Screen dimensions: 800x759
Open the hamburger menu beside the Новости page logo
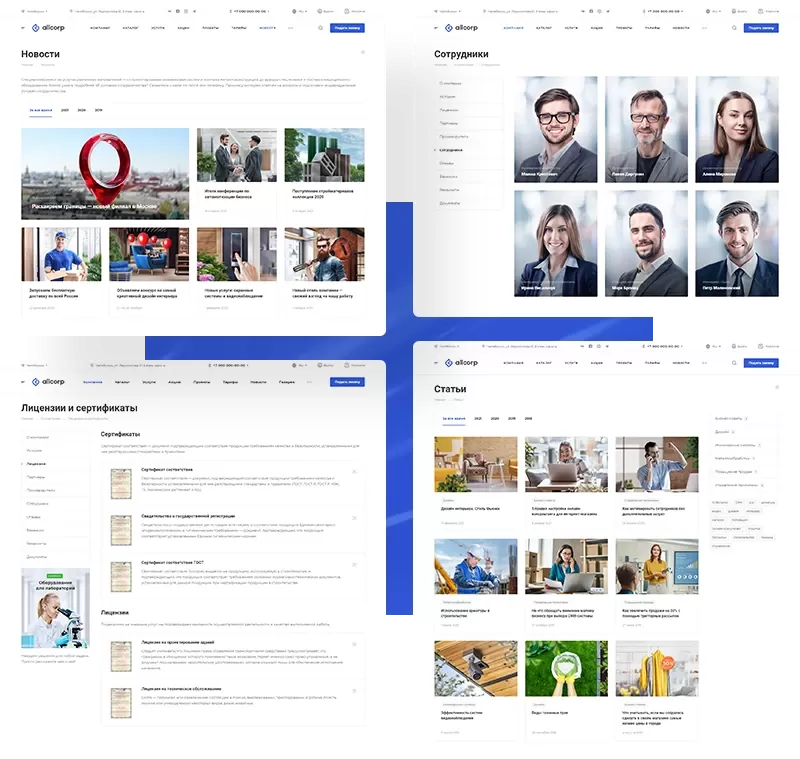pos(23,28)
